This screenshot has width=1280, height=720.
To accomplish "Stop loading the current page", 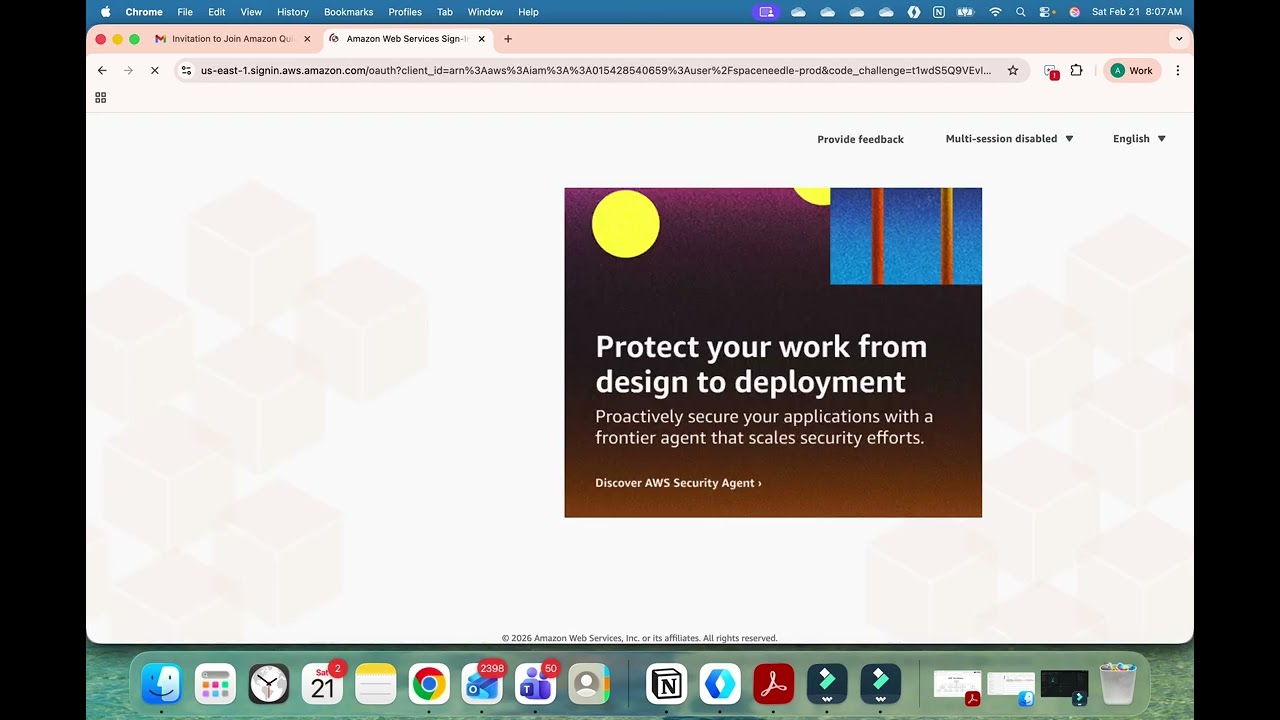I will [154, 70].
